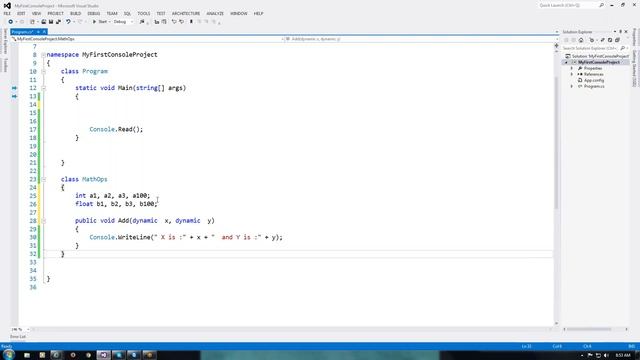Pin the Program.cs tab
640x360 pixels.
[38, 32]
